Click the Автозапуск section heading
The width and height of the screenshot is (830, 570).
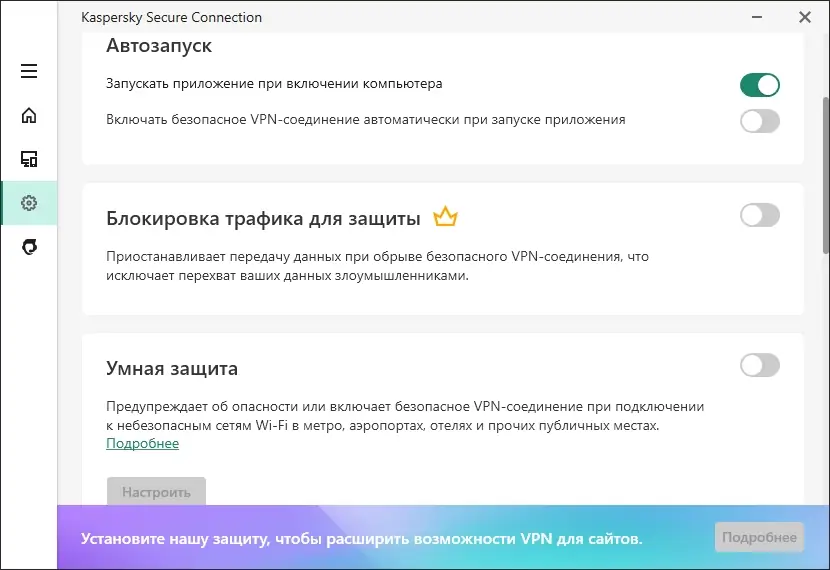pos(159,46)
